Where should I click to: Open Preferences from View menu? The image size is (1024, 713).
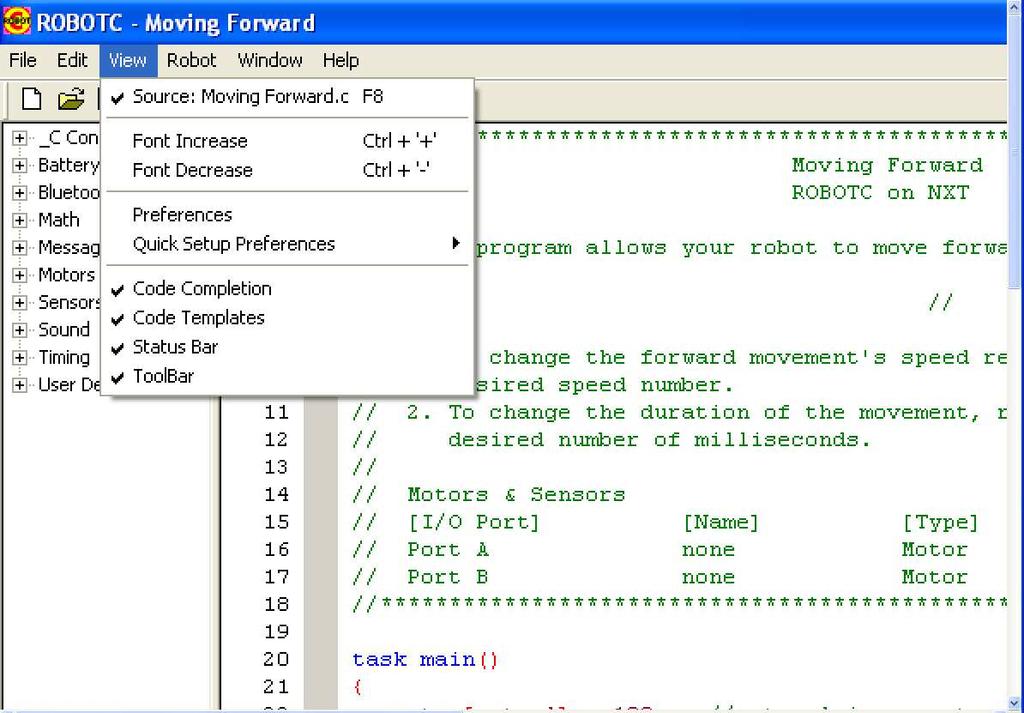coord(287,215)
